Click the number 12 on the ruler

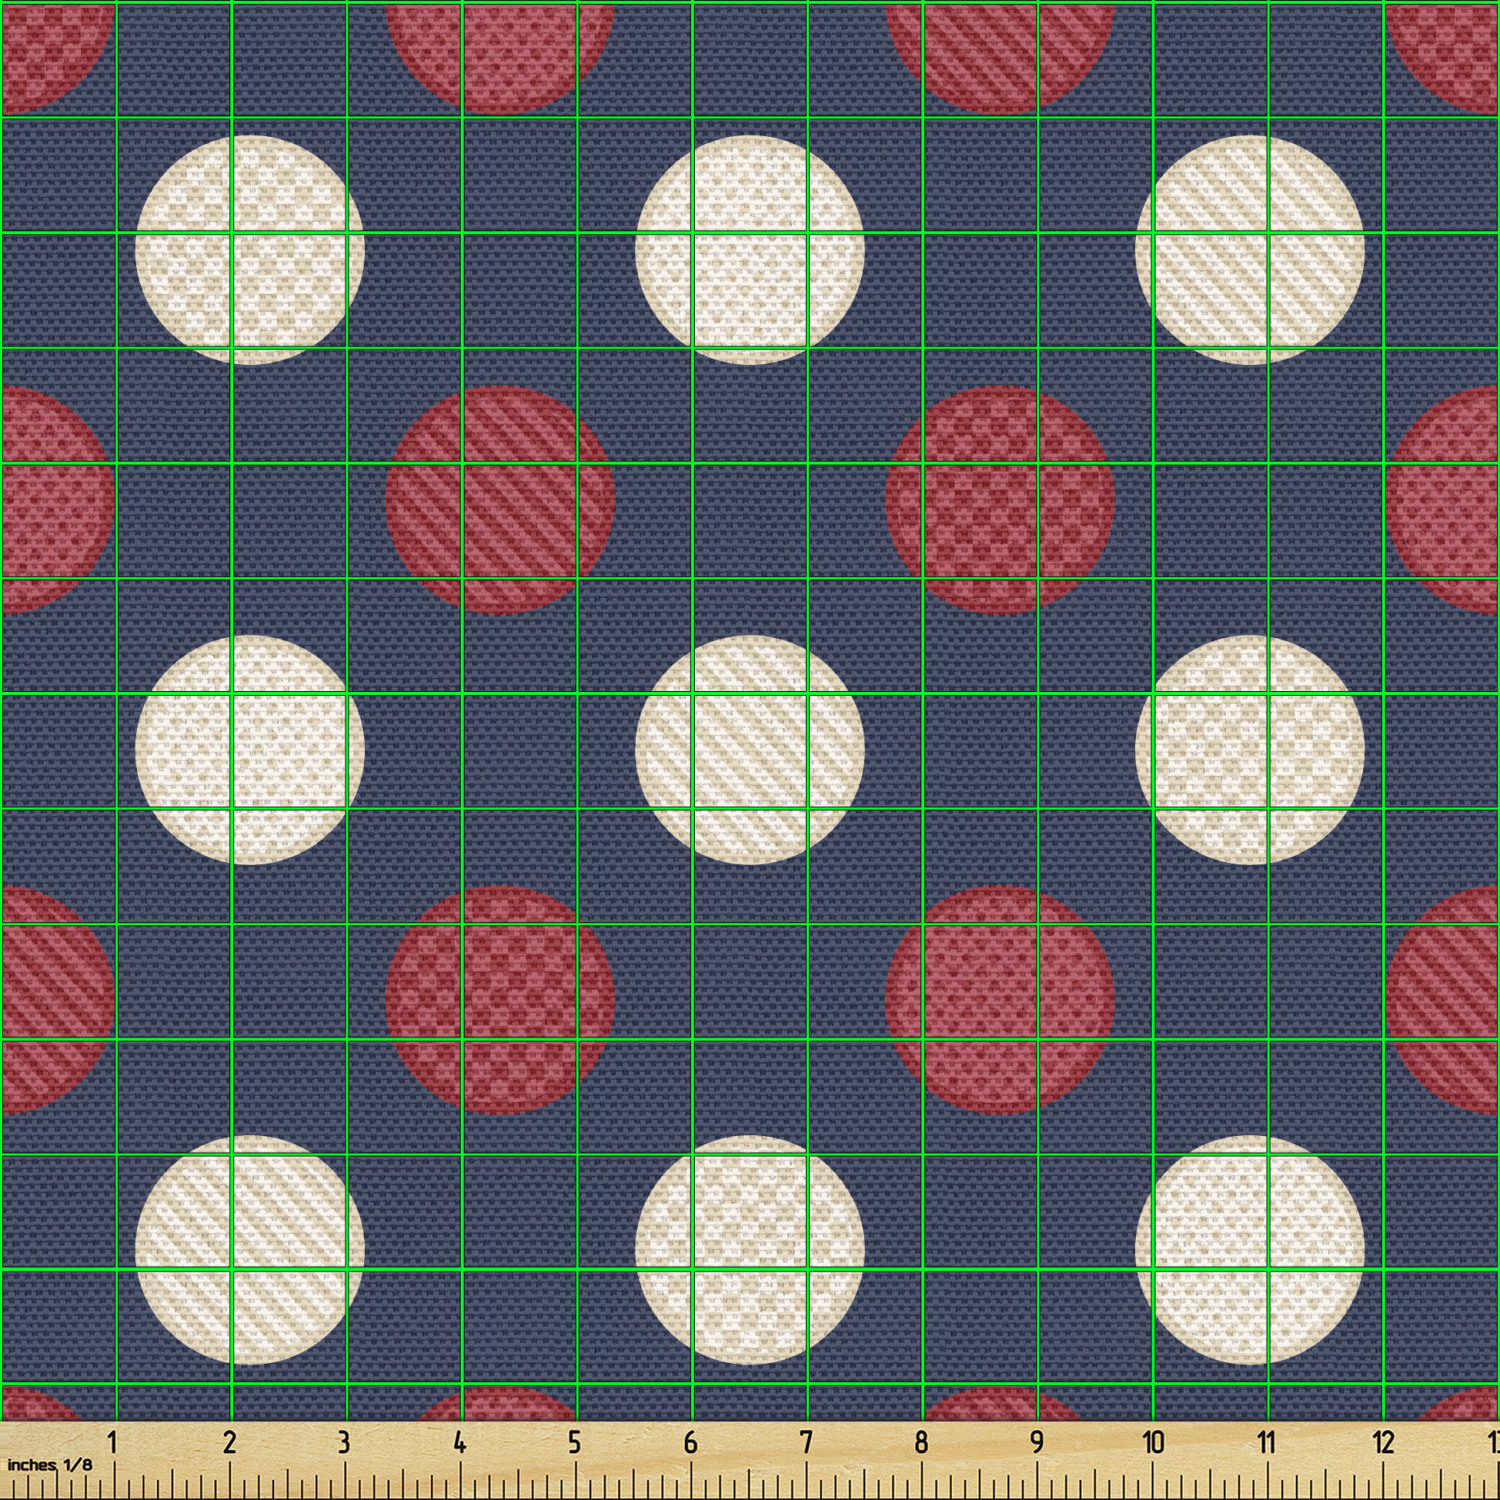[1383, 1442]
